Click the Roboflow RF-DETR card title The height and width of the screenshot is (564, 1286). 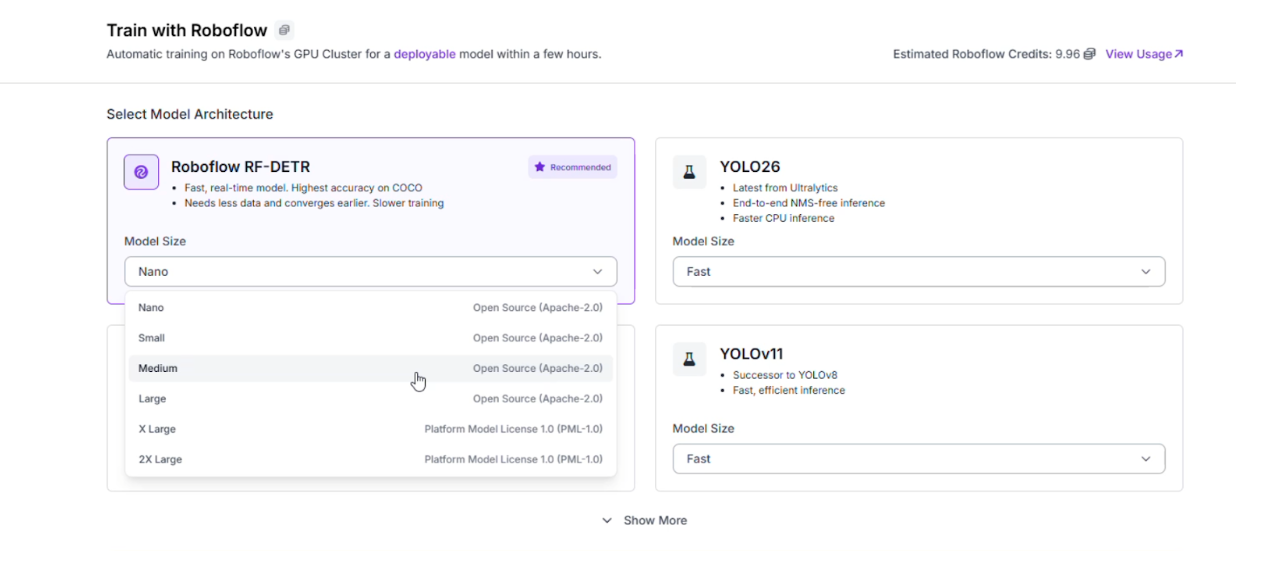click(241, 166)
